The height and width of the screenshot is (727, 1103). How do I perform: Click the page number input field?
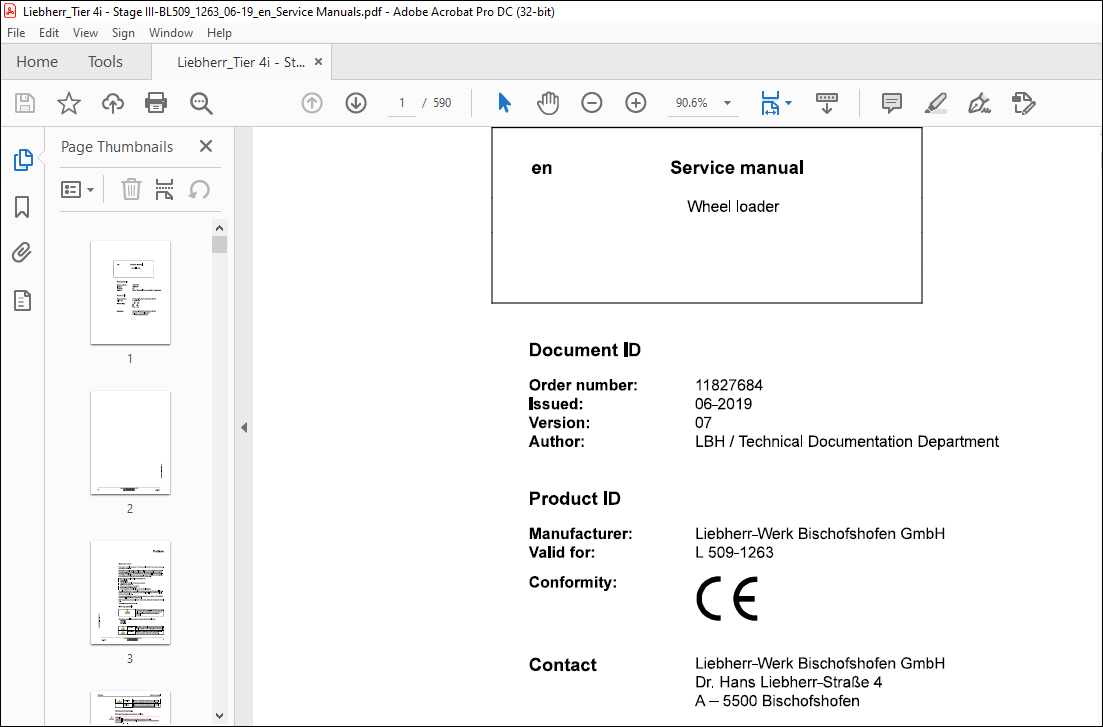pyautogui.click(x=402, y=103)
